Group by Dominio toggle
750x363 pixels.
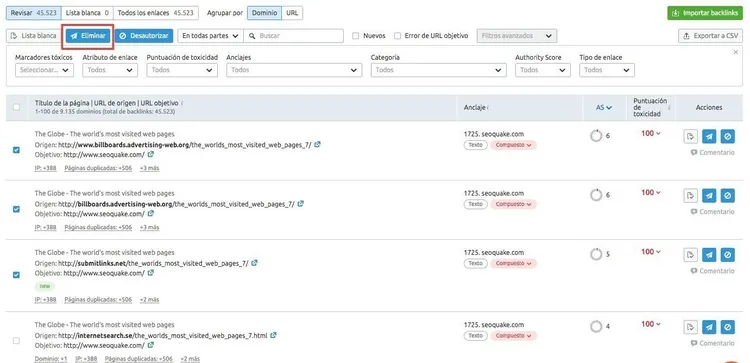click(264, 13)
